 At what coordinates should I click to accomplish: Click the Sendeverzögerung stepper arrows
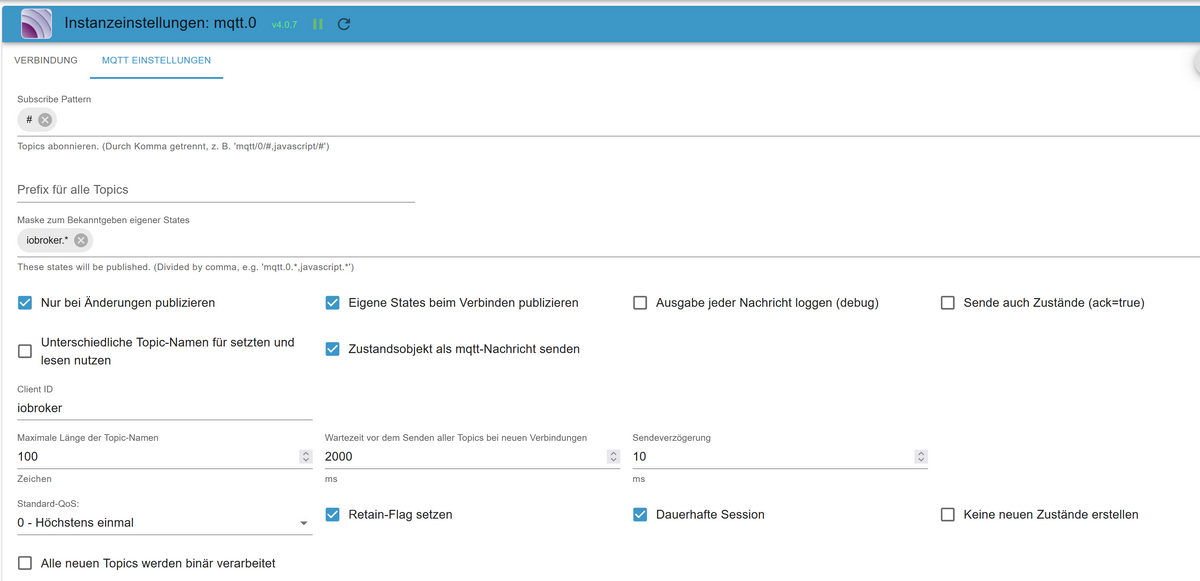tap(920, 456)
